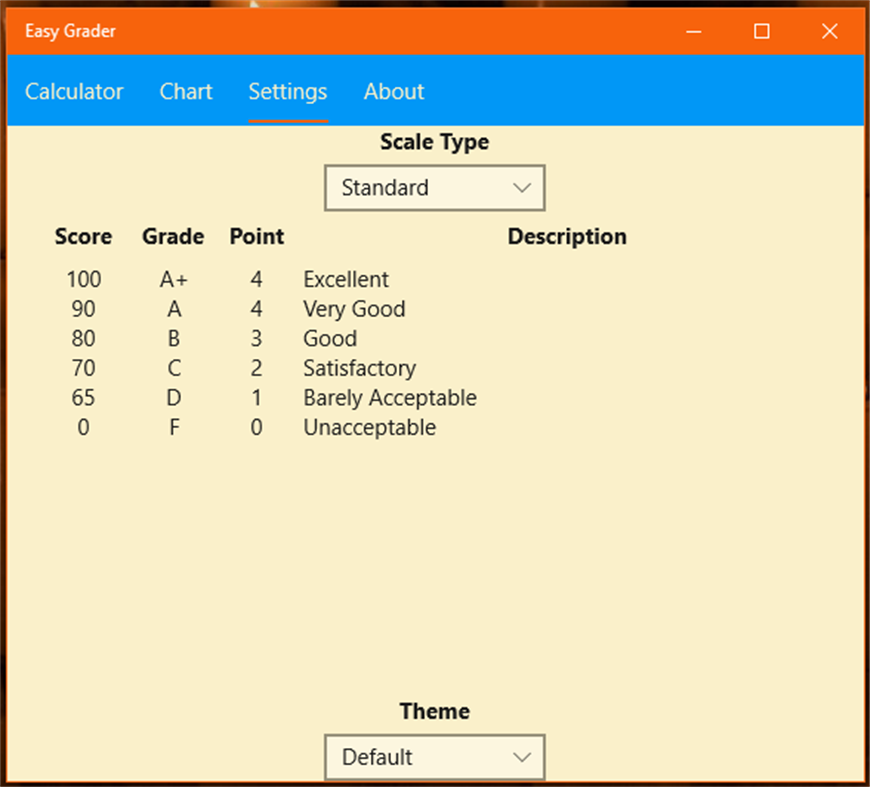Click the Score column header
This screenshot has width=870, height=787.
83,236
